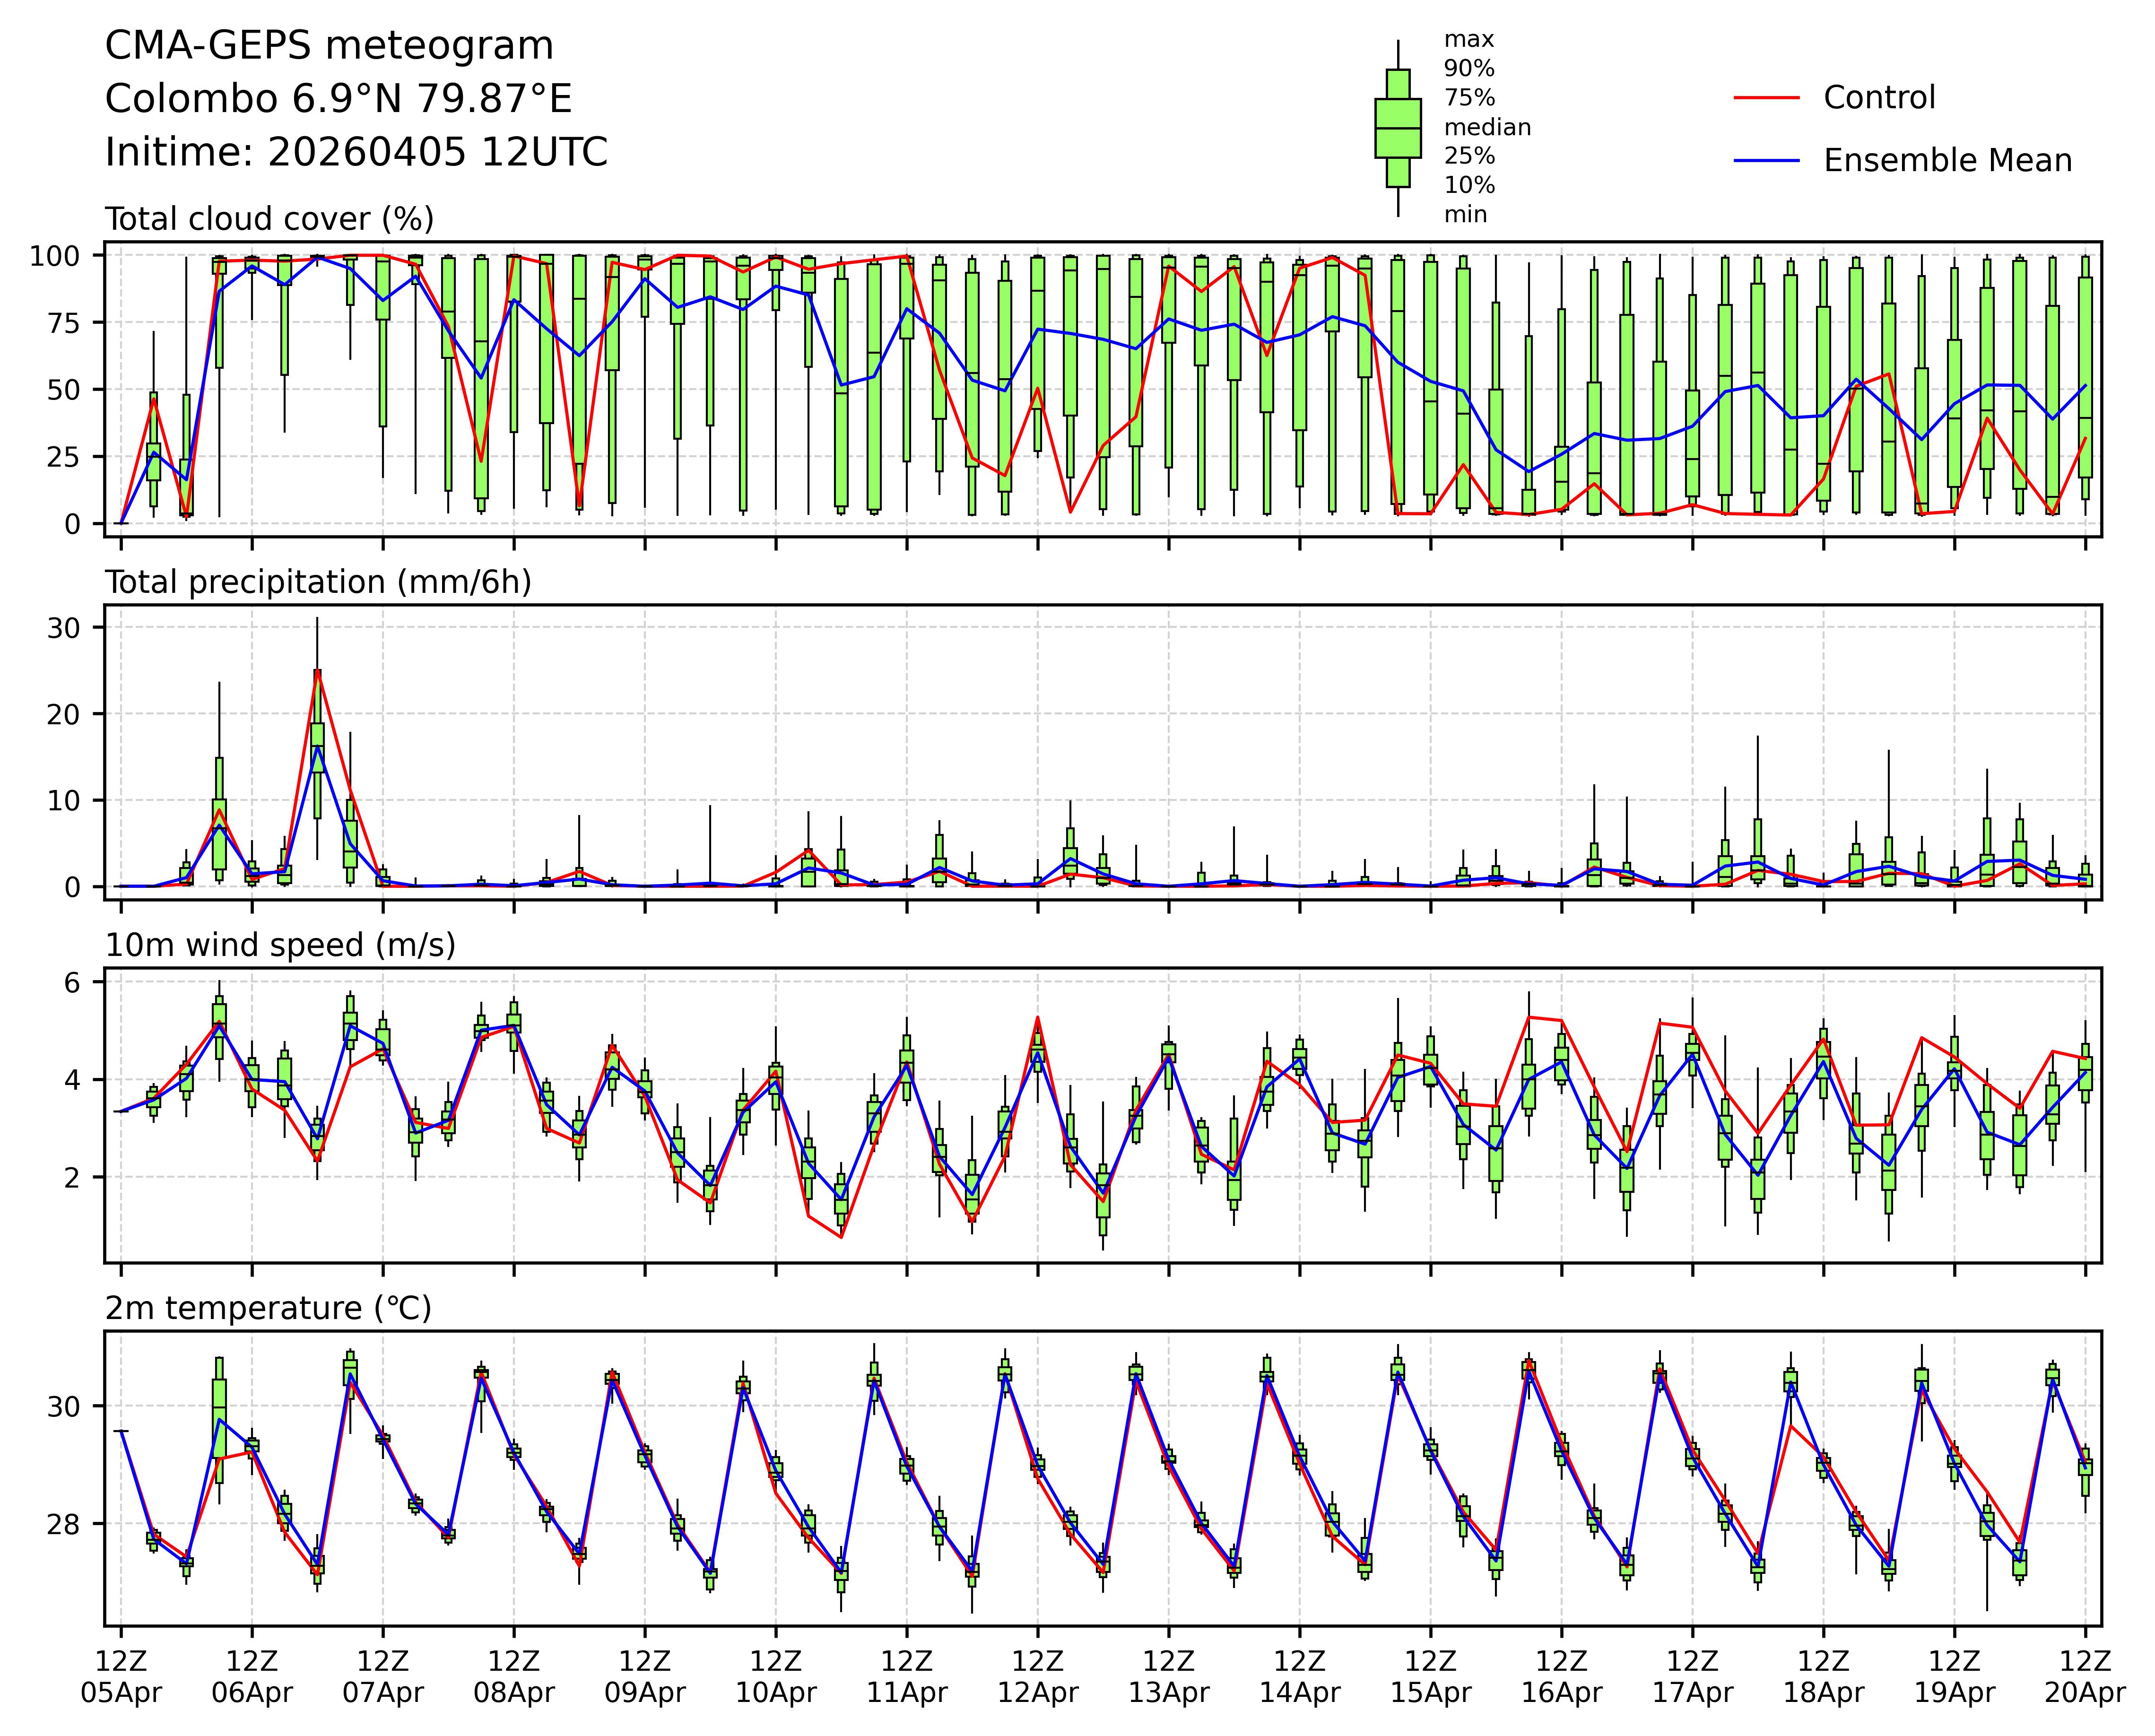Click the 10m wind speed (m/s) panel title
Viewport: 2155px width, 1736px height.
(280, 945)
